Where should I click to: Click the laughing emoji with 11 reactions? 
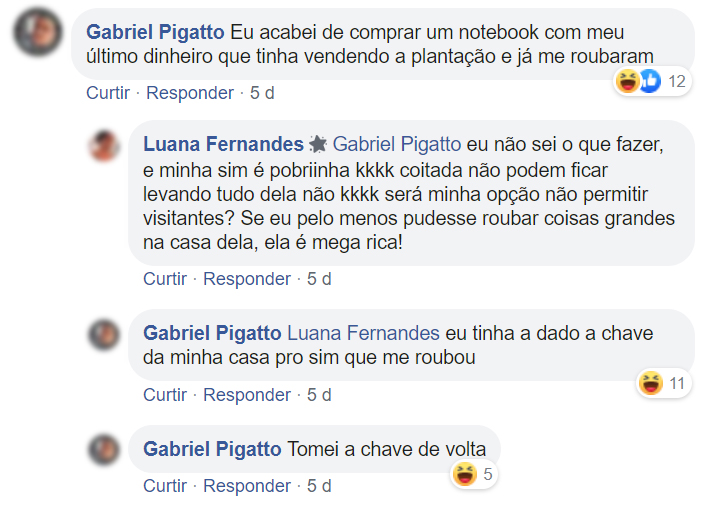650,382
